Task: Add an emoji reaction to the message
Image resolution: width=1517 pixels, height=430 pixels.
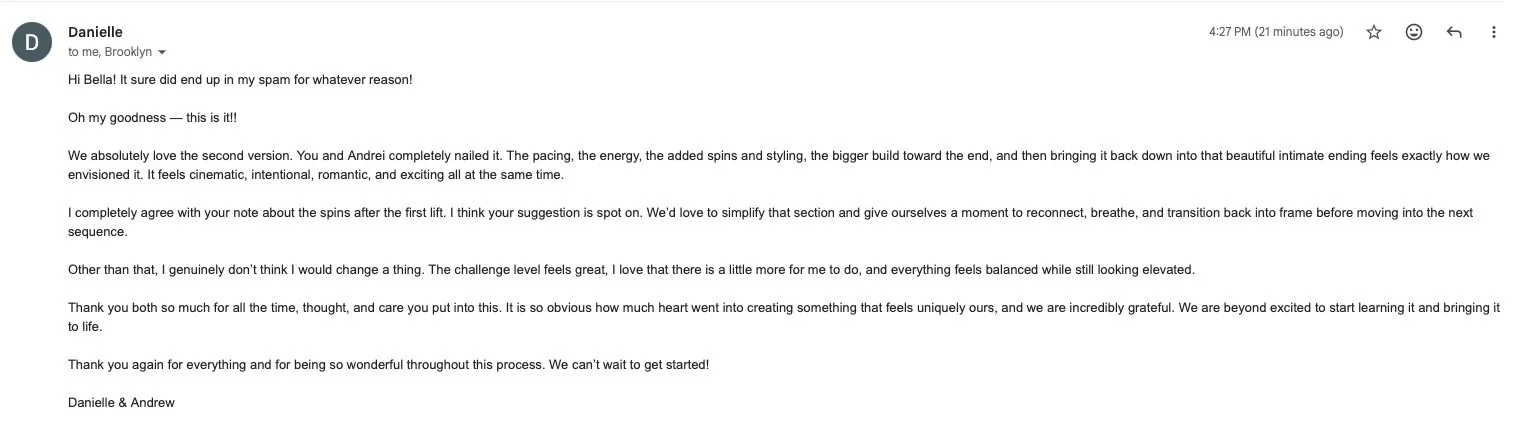Action: (1414, 32)
